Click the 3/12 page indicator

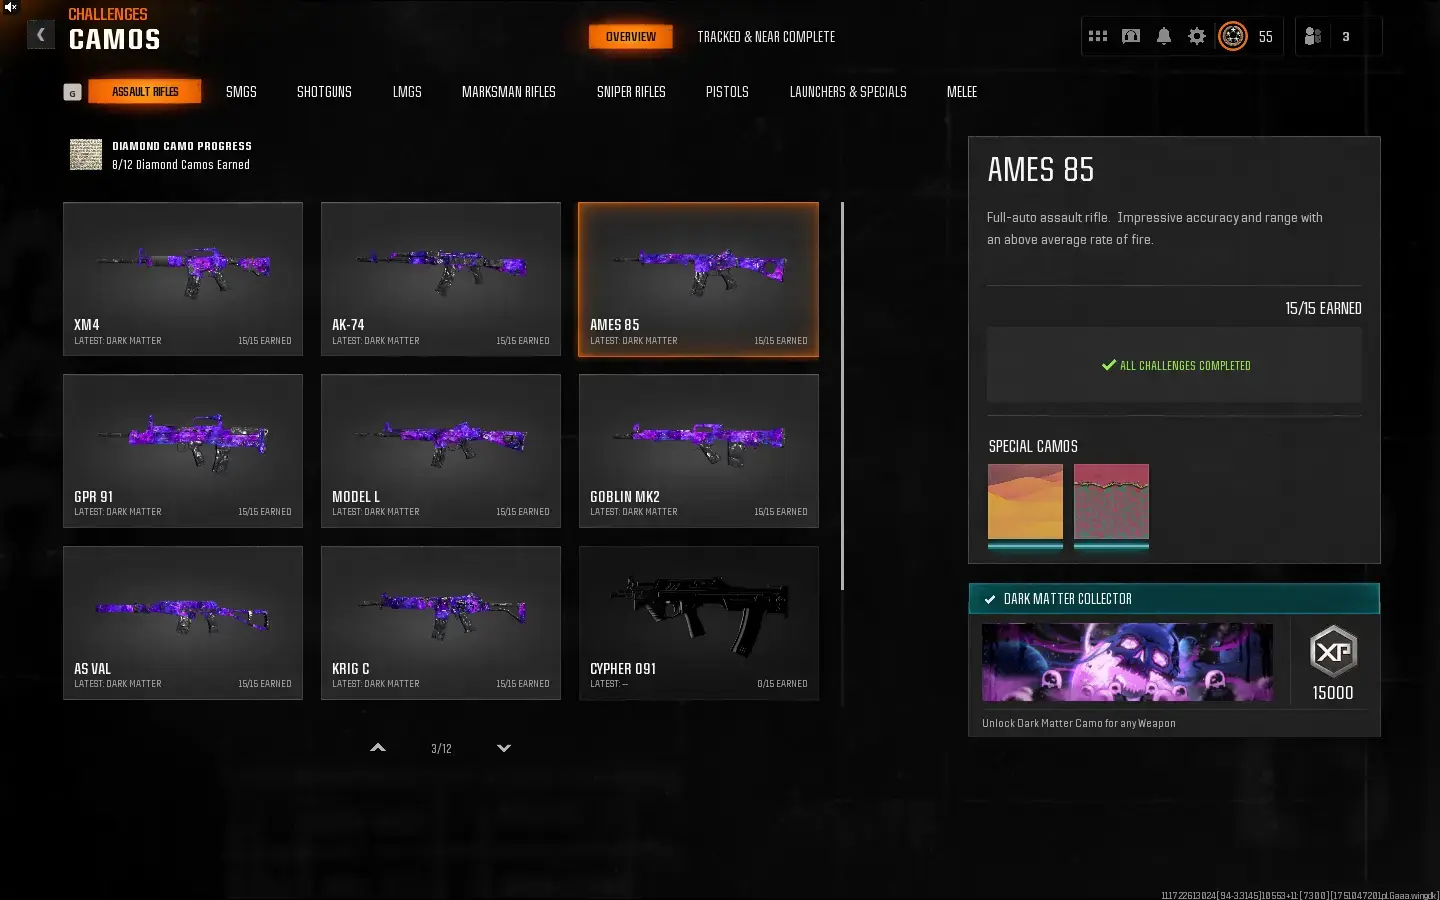(441, 749)
